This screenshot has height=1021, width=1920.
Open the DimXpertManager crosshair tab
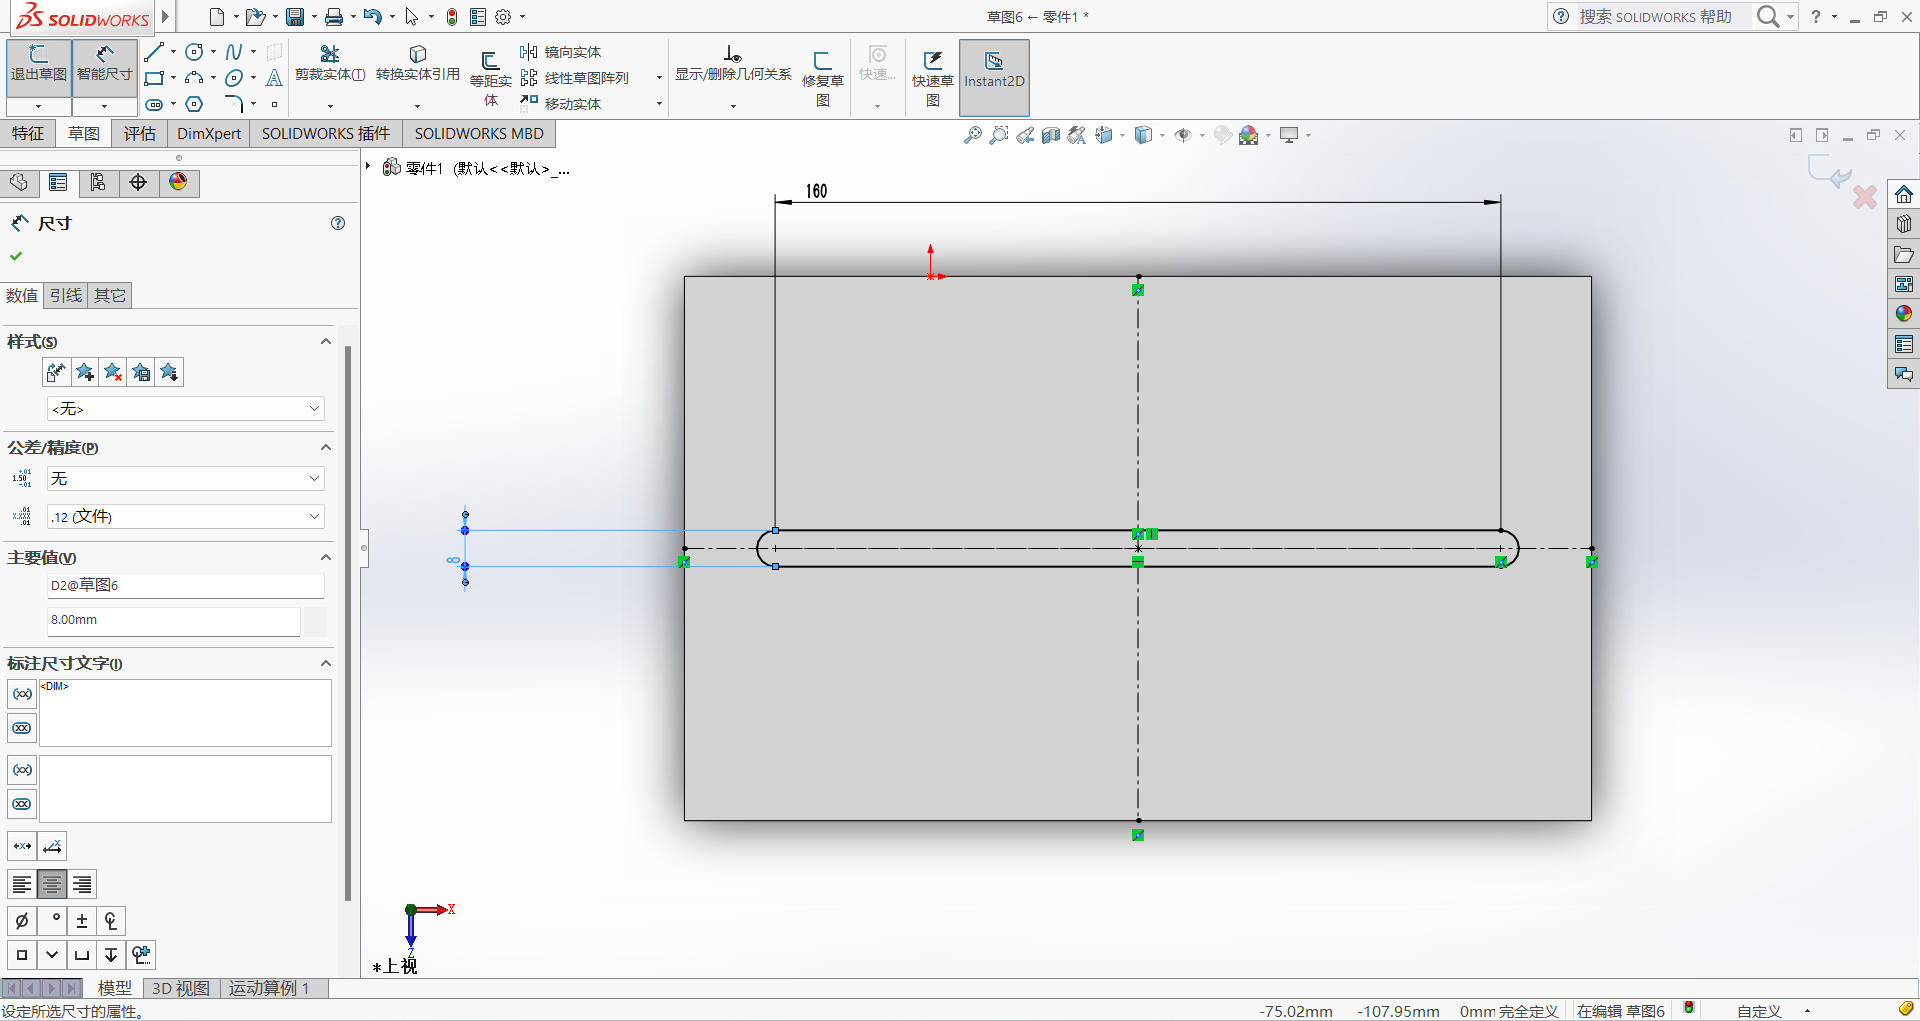138,182
